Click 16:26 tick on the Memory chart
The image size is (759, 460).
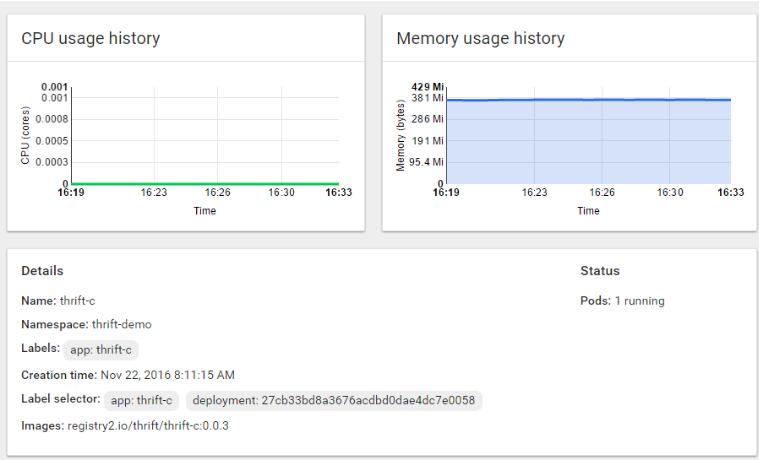coord(601,194)
